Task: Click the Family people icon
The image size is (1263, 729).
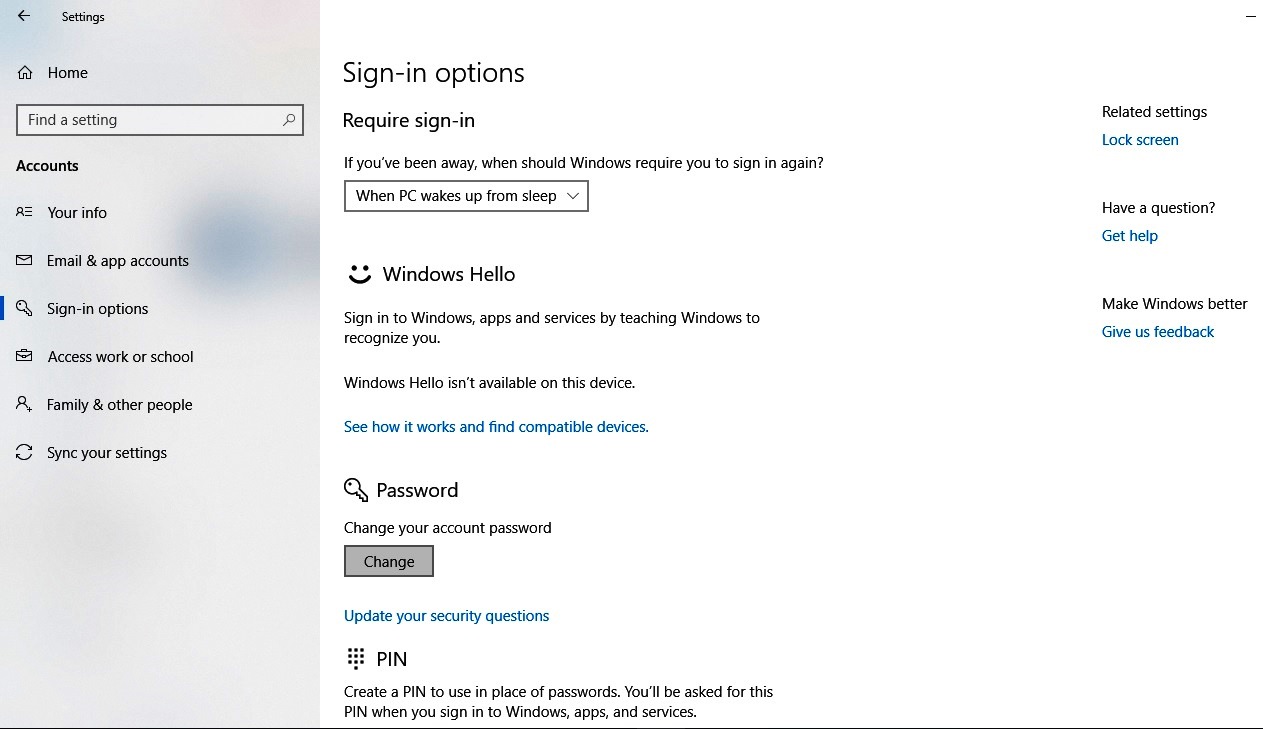Action: click(25, 405)
